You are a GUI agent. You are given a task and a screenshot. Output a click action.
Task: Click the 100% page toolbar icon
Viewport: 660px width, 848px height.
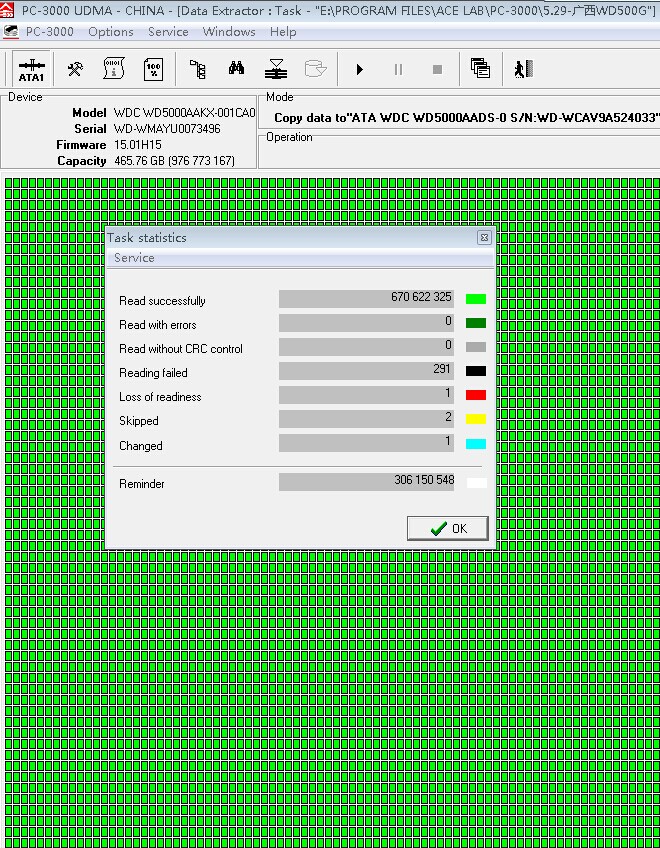click(x=153, y=69)
